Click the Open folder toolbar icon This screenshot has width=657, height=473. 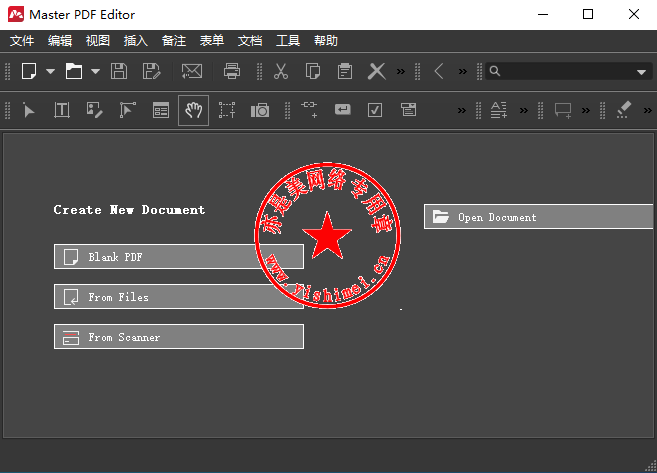pyautogui.click(x=74, y=71)
